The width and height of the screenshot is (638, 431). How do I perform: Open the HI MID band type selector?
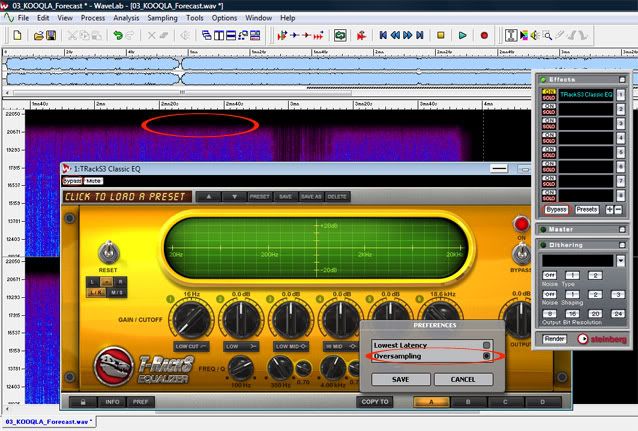340,346
